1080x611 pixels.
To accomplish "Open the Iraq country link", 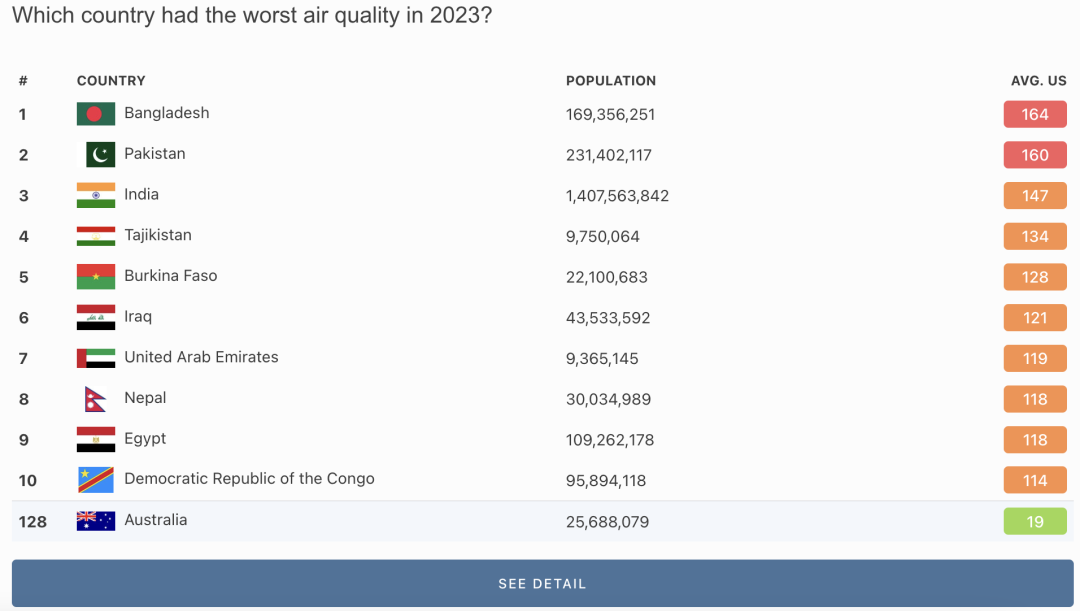I will coord(138,317).
